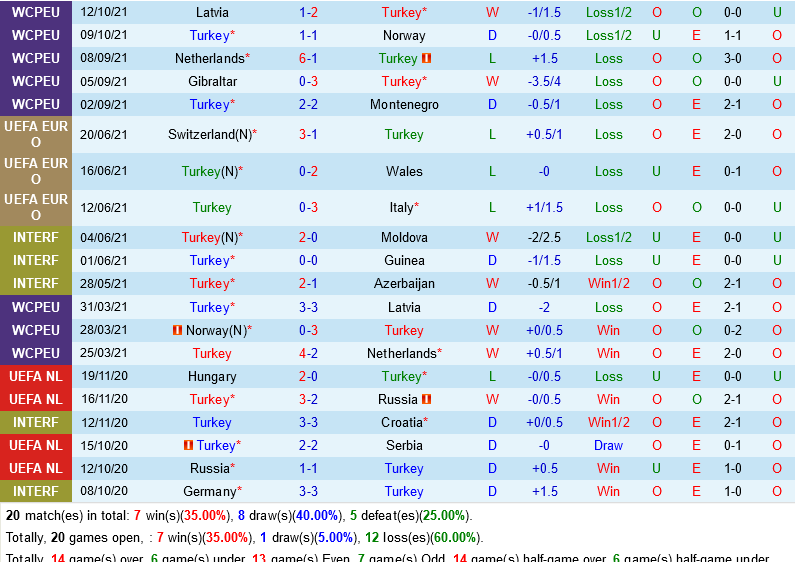Click the 4-2 score of Turkey vs Netherlands
Viewport: 795px width, 562px height.
pos(308,353)
